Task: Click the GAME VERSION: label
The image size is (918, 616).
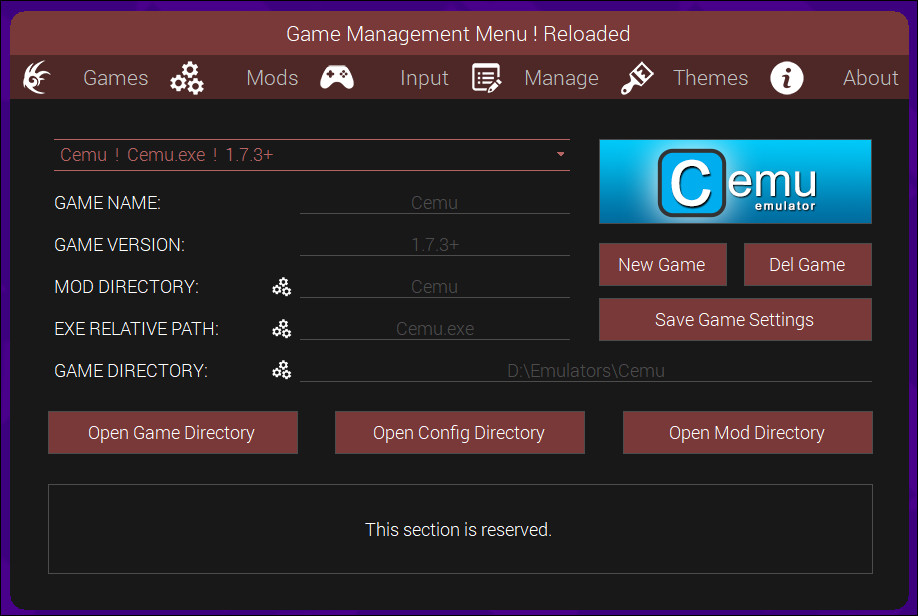Action: (119, 245)
